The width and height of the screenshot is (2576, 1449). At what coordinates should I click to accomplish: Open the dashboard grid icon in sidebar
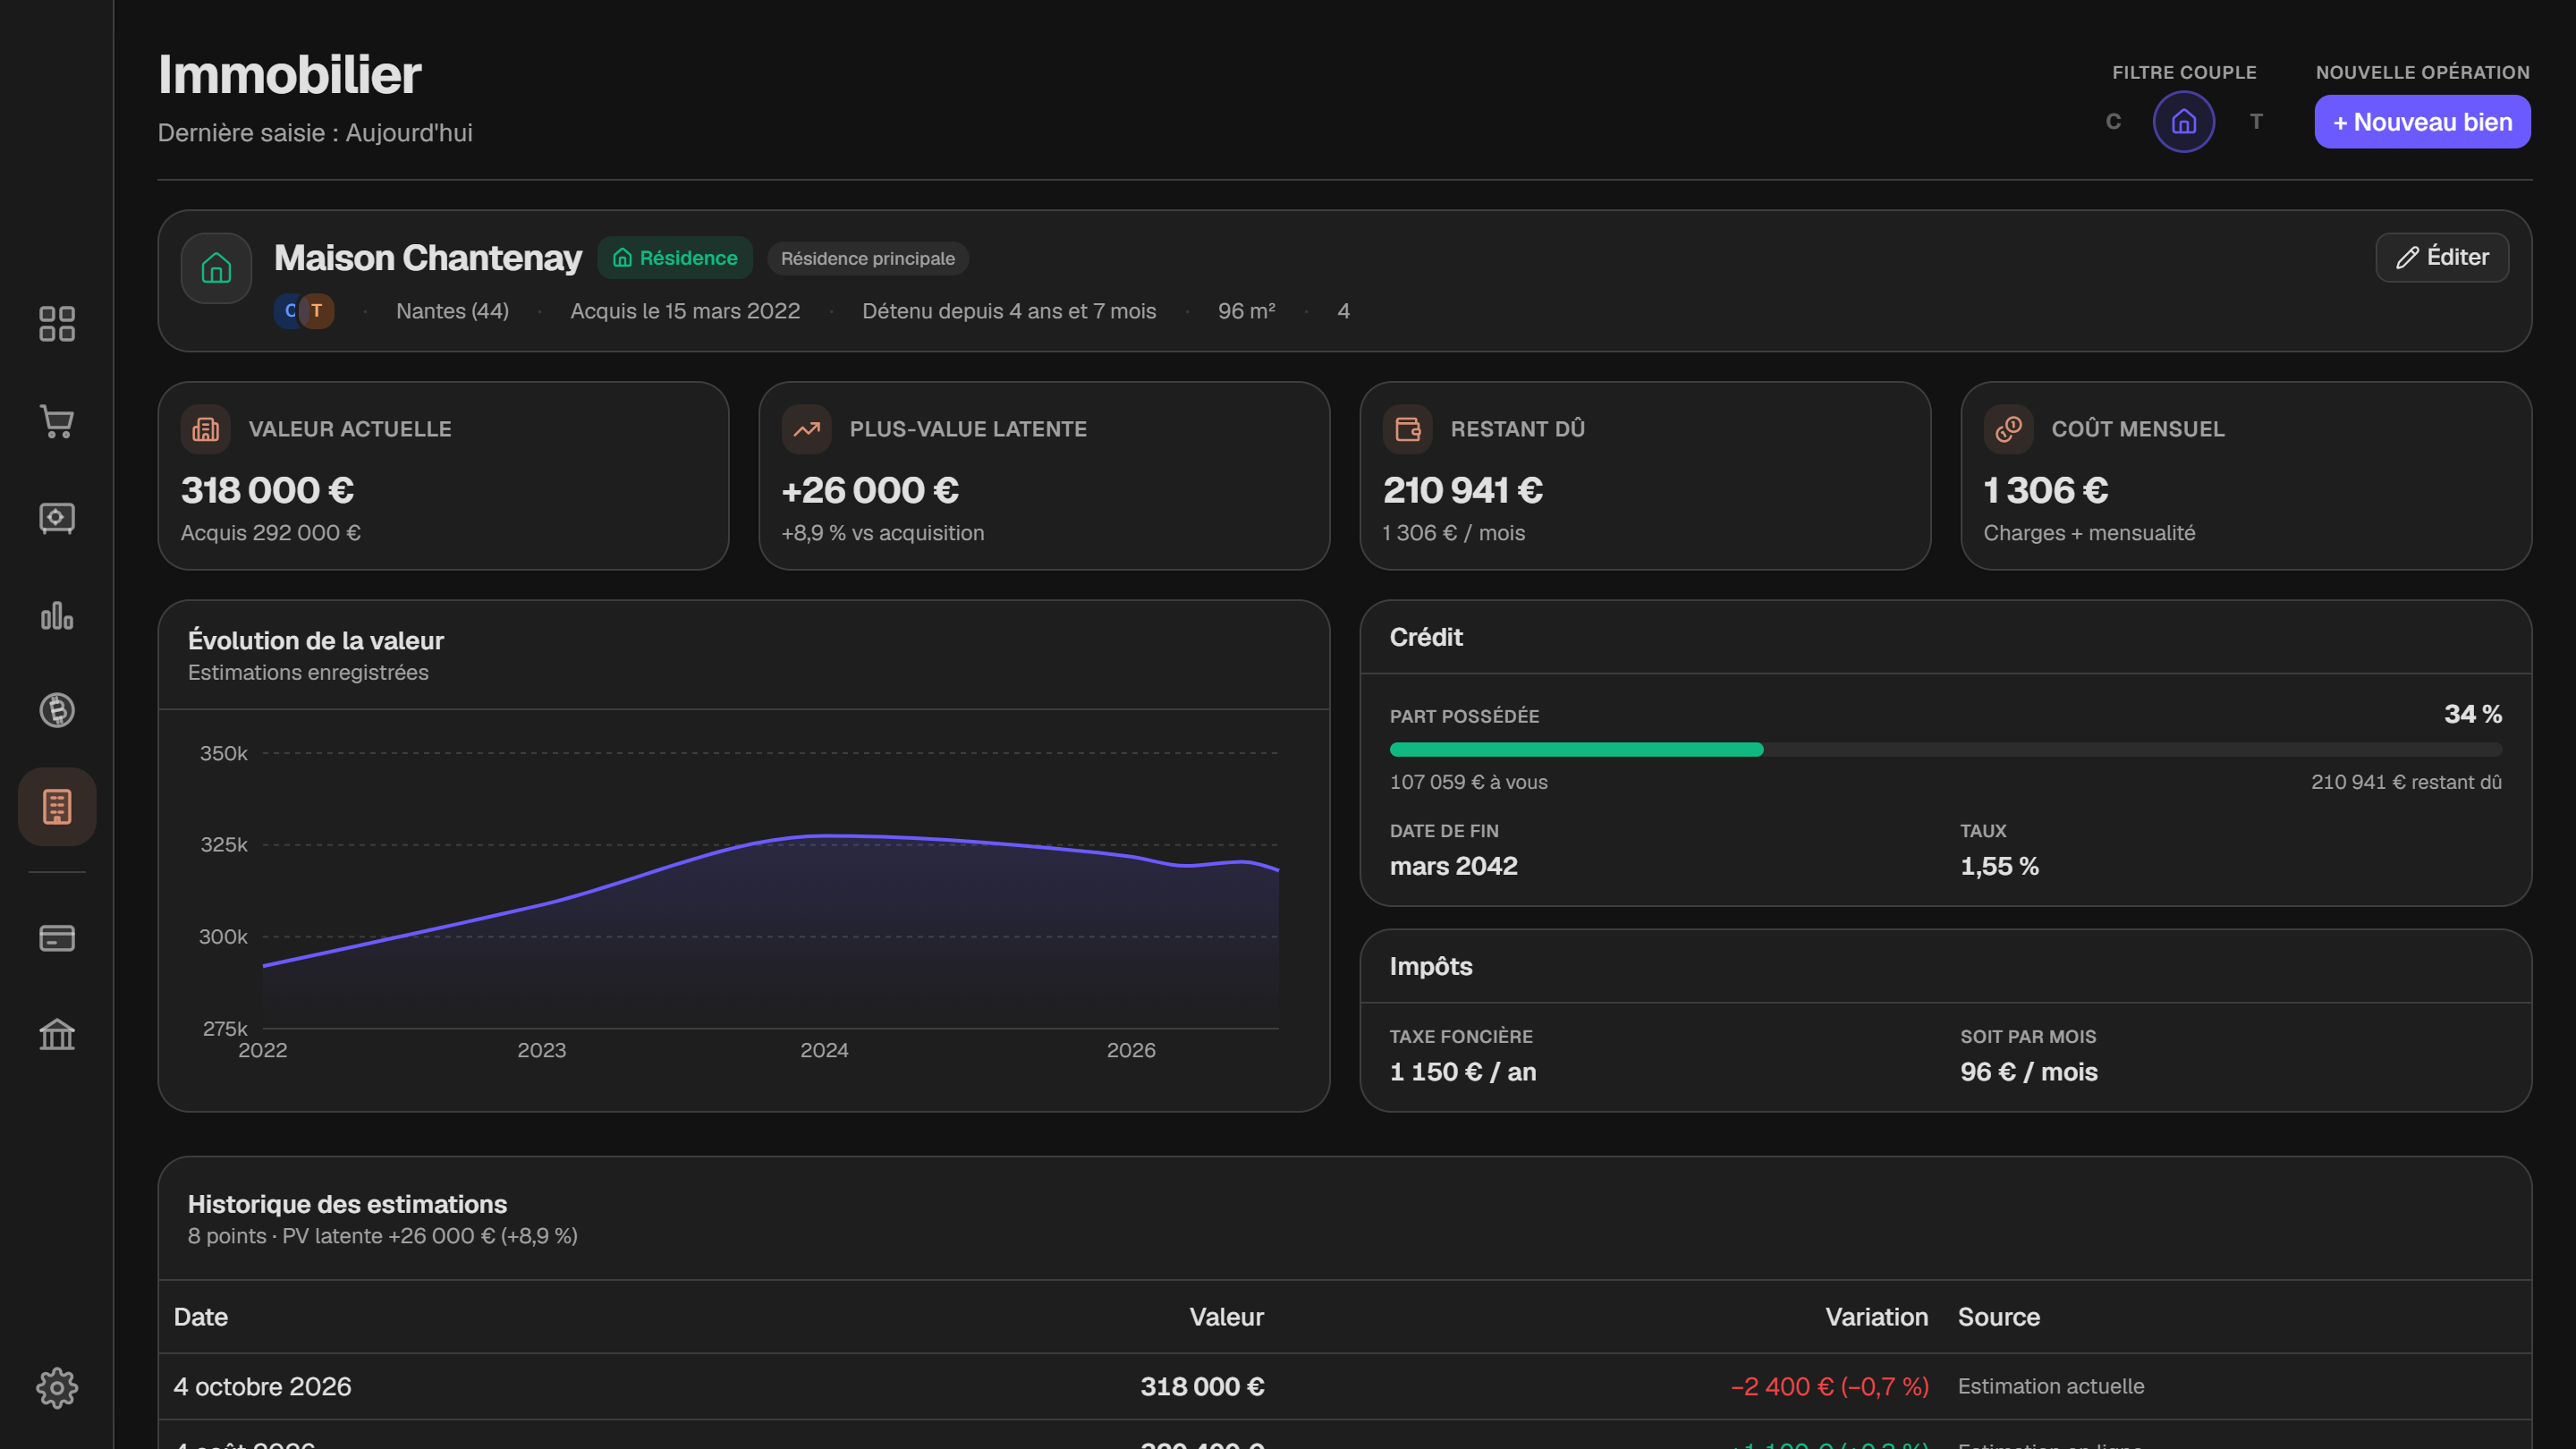[x=57, y=324]
